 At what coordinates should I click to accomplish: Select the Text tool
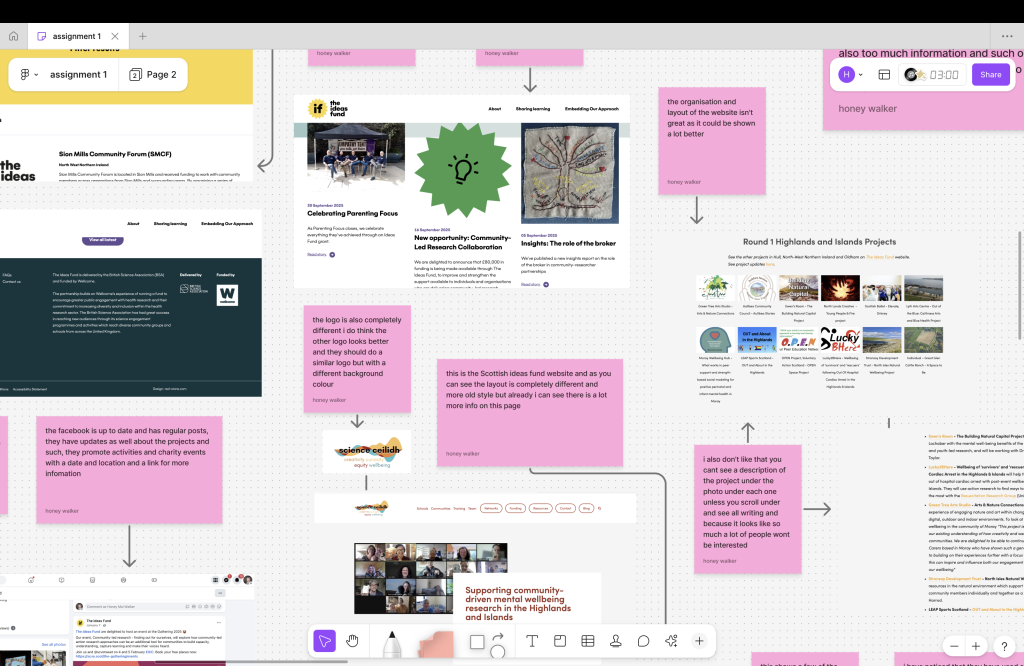coord(532,641)
